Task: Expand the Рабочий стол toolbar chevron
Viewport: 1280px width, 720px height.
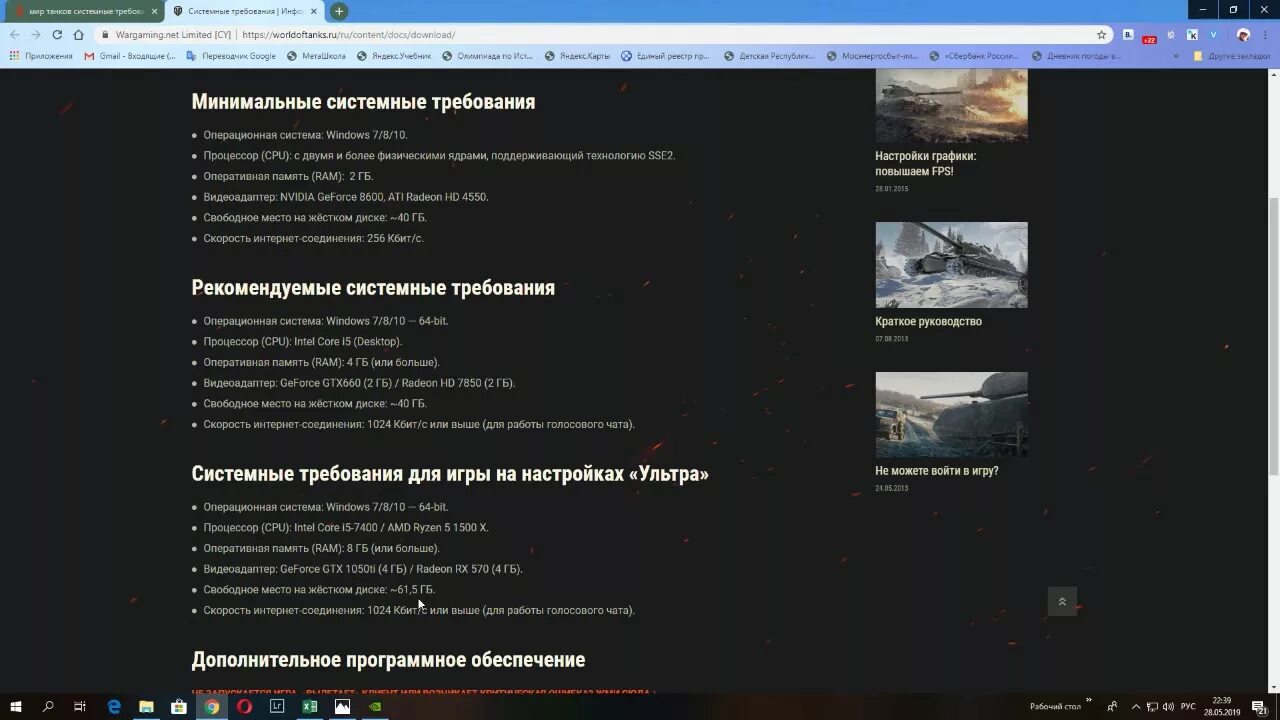Action: (1088, 700)
